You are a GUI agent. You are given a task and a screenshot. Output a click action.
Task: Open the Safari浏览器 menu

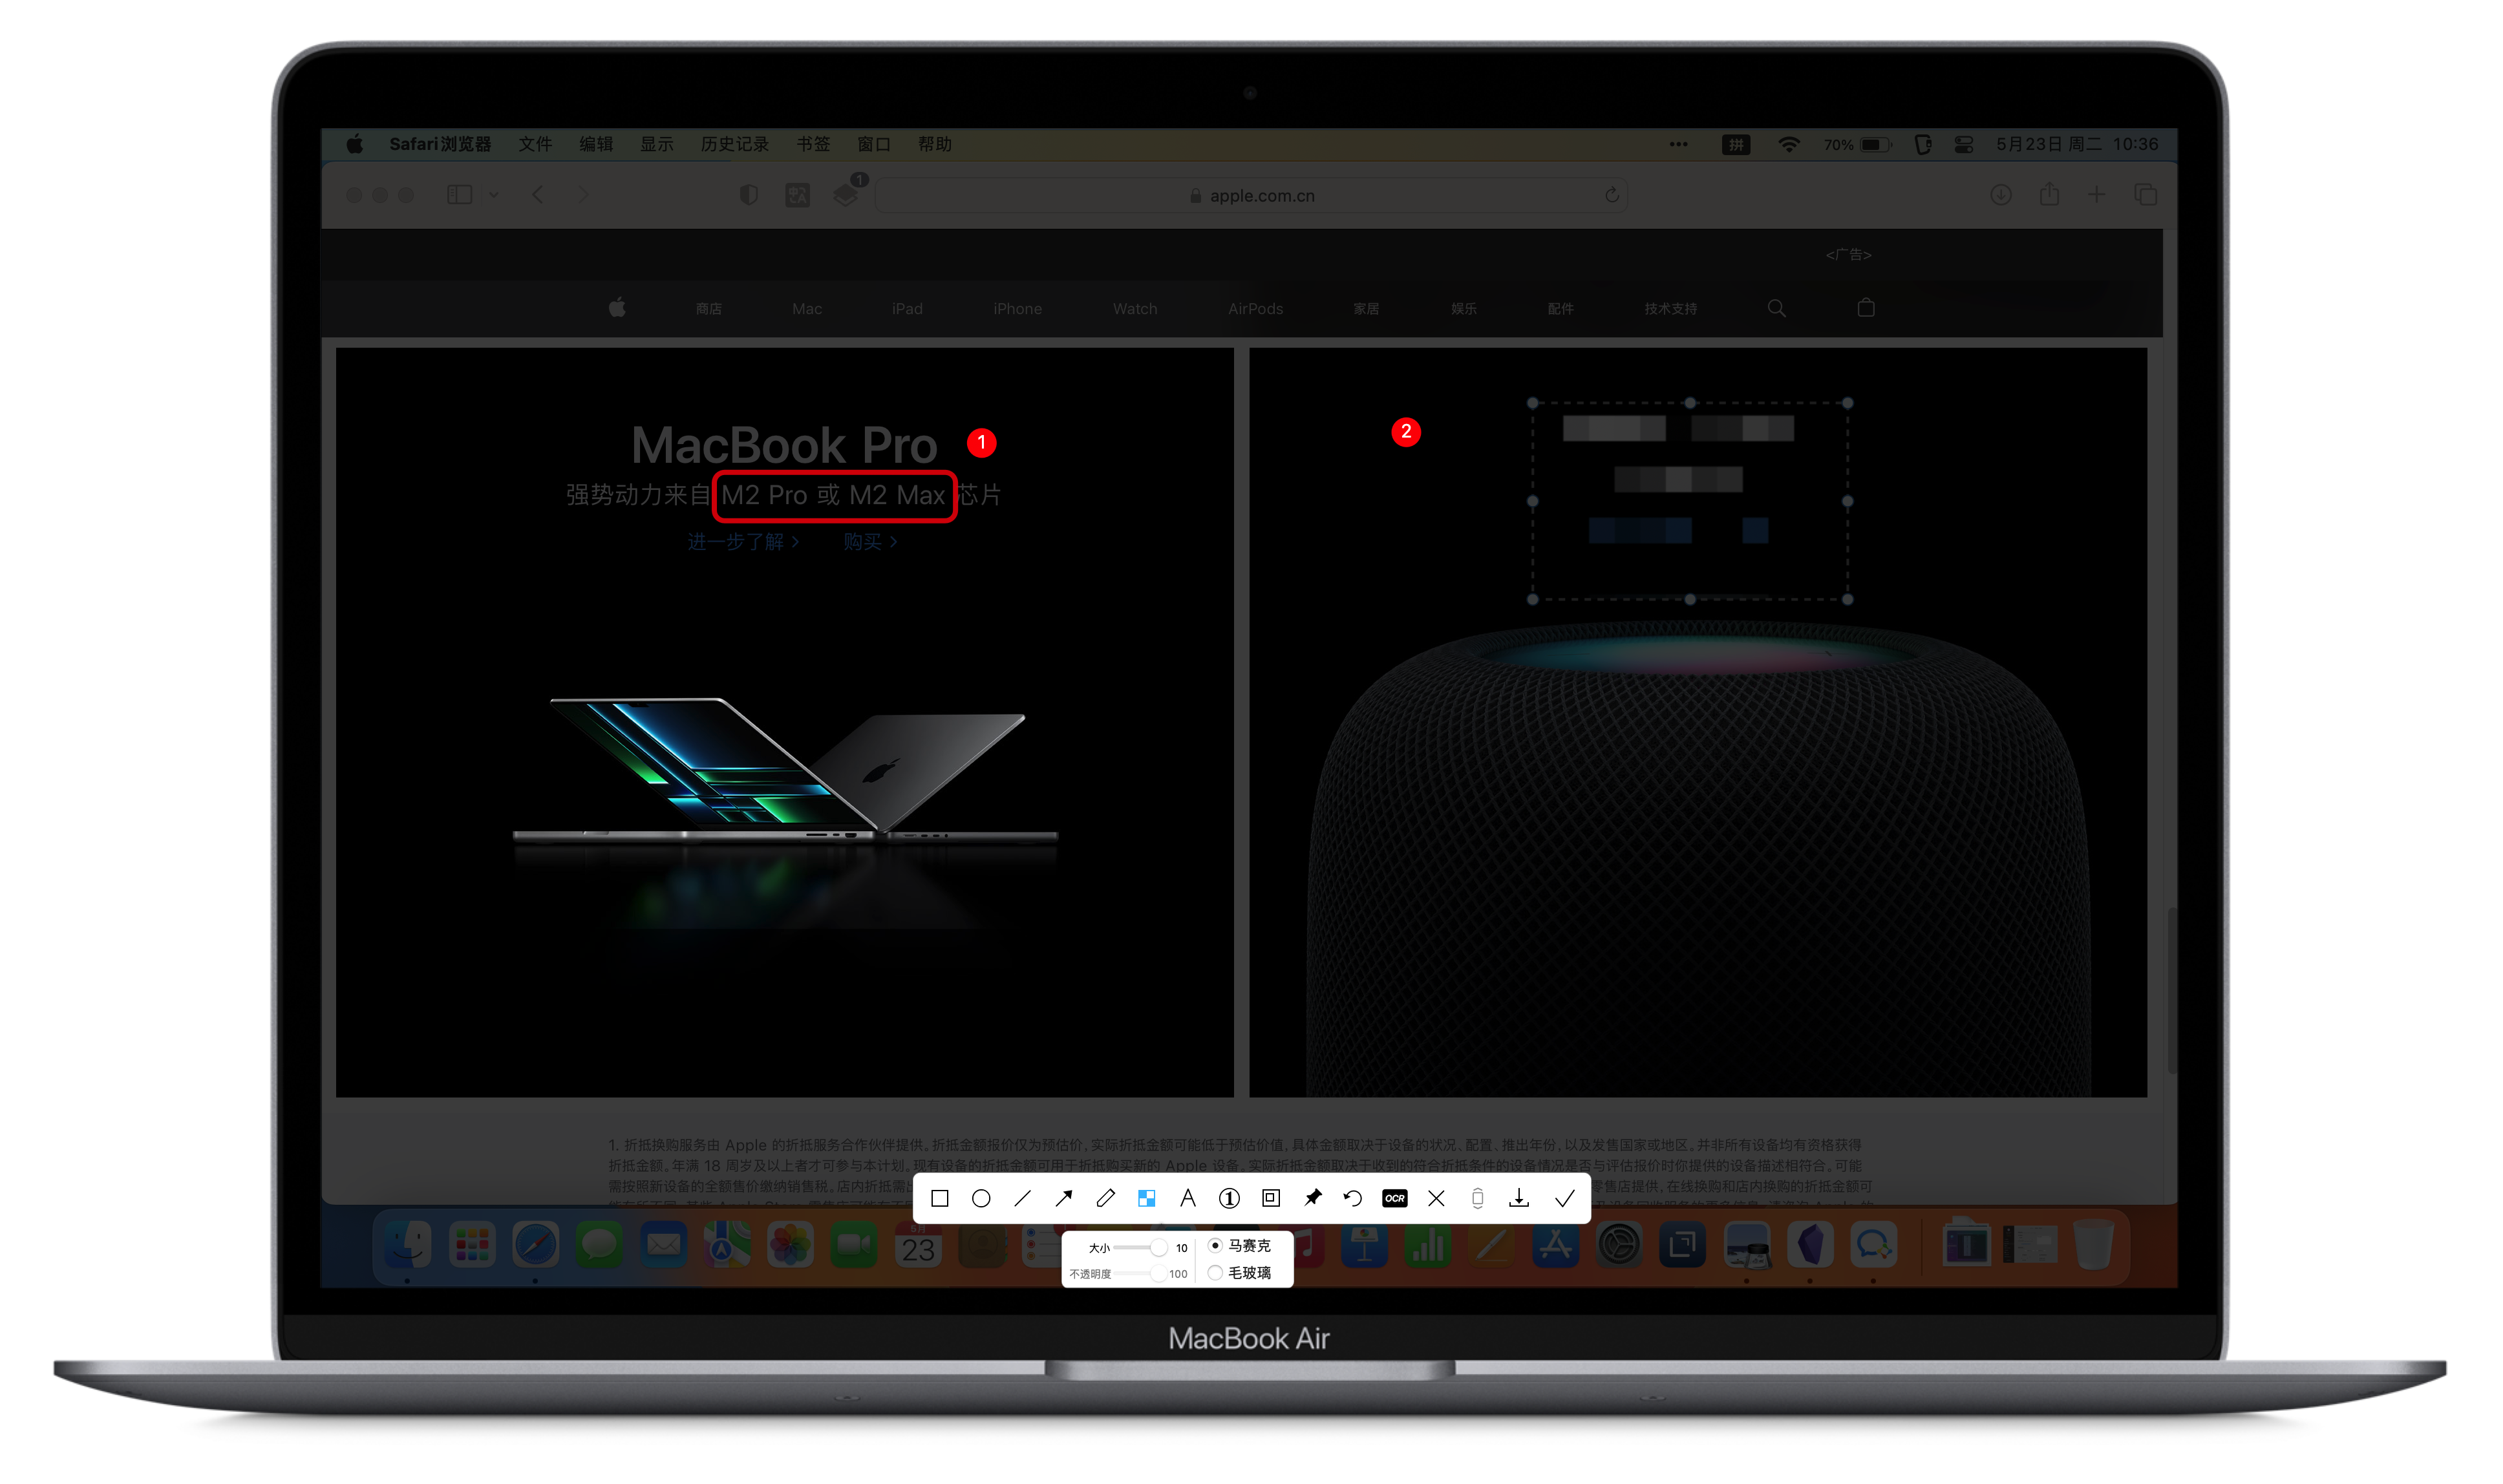pos(440,144)
